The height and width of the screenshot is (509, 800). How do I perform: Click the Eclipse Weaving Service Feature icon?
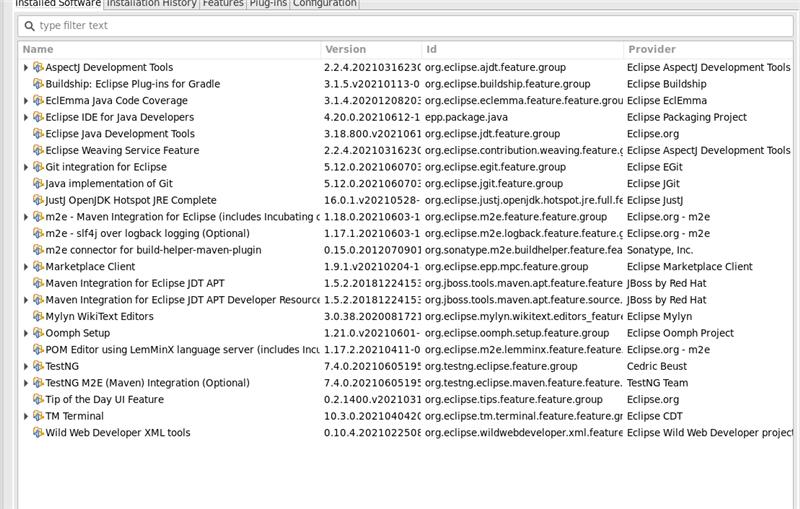point(38,150)
